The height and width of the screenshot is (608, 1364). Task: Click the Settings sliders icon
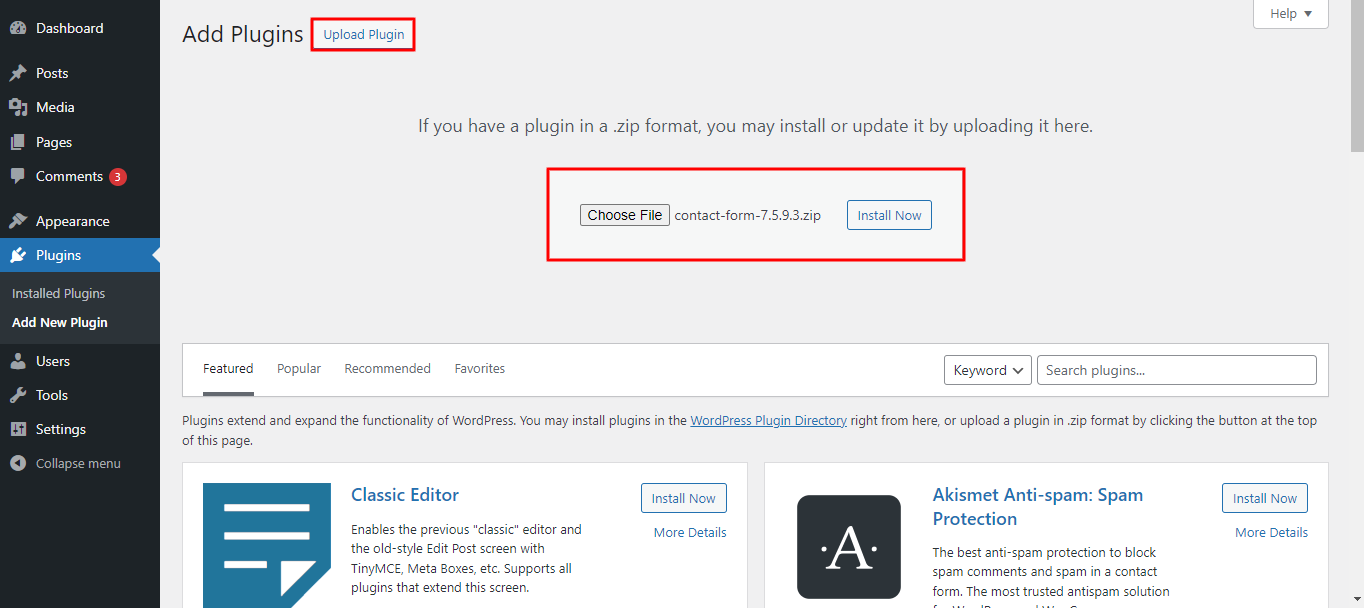(18, 429)
